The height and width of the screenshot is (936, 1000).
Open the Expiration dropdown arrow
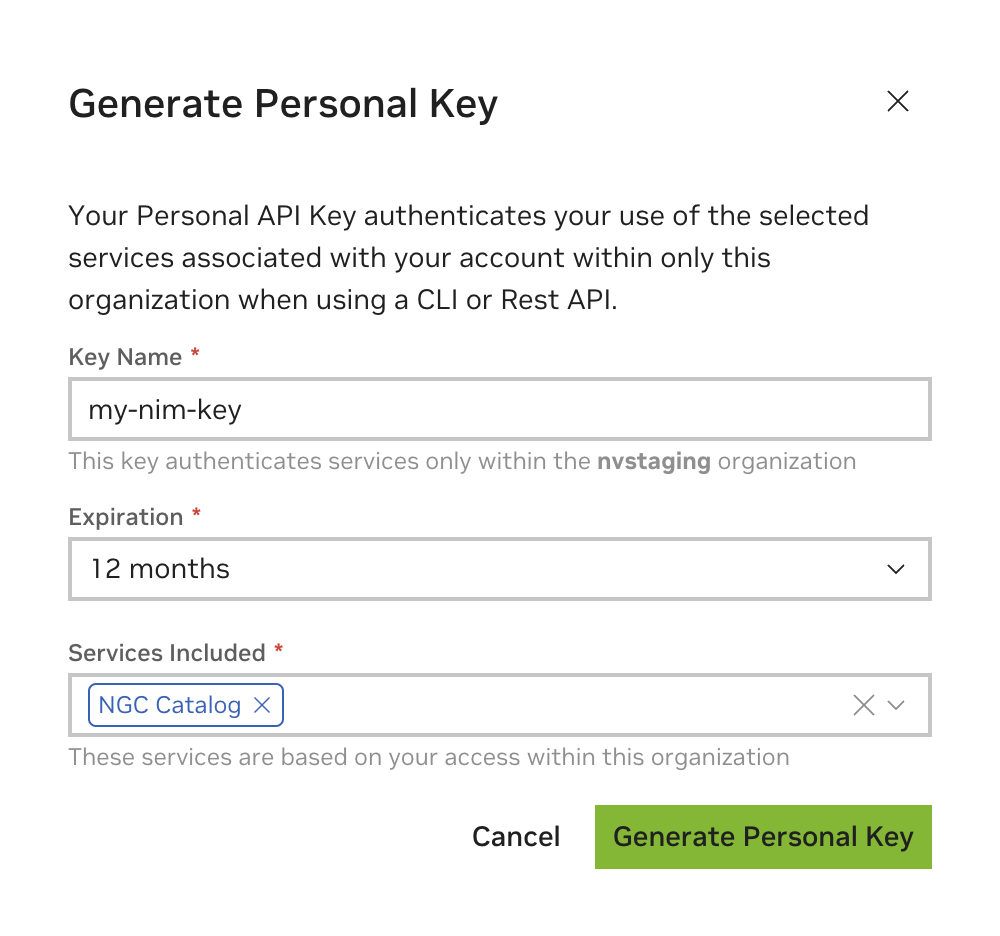(896, 569)
